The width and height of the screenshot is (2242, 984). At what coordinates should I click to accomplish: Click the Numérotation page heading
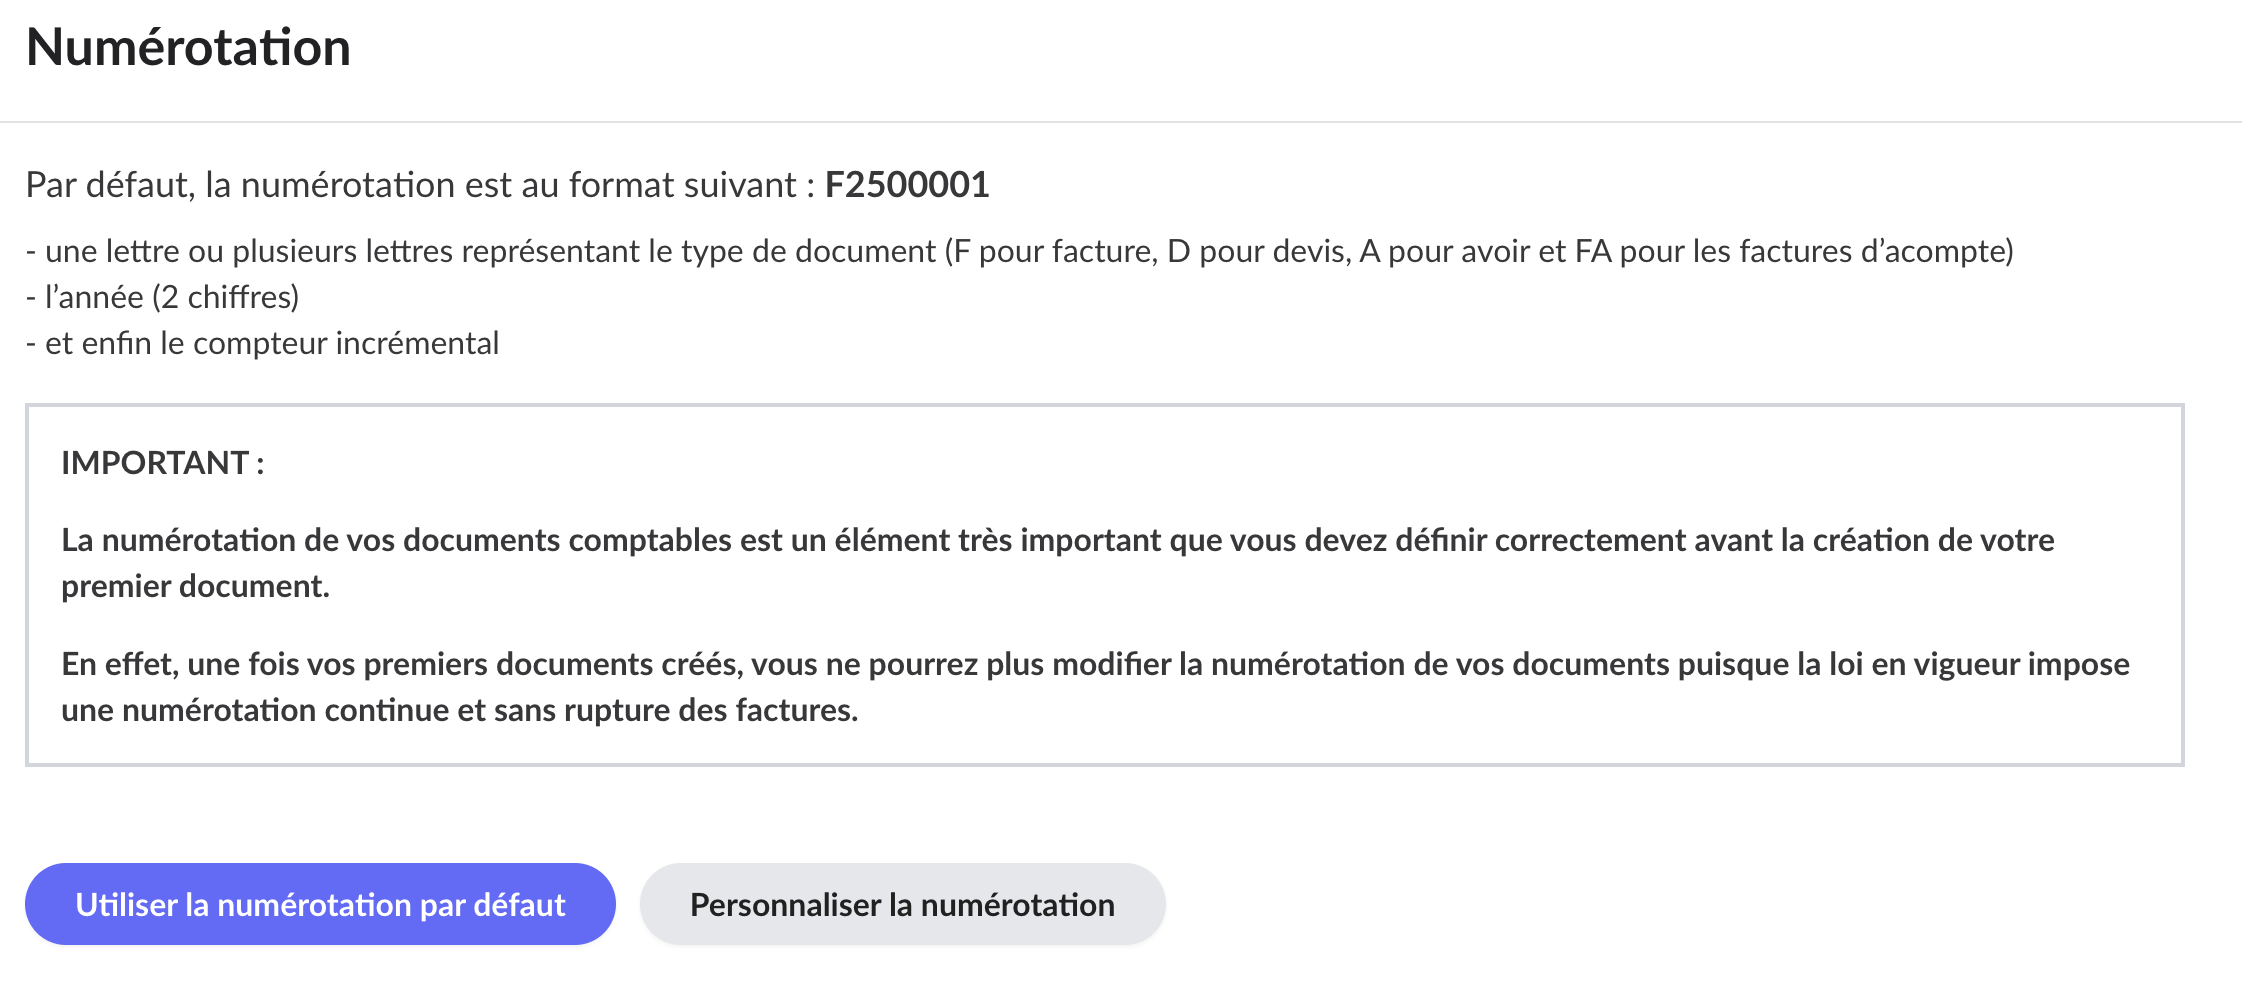pos(188,48)
